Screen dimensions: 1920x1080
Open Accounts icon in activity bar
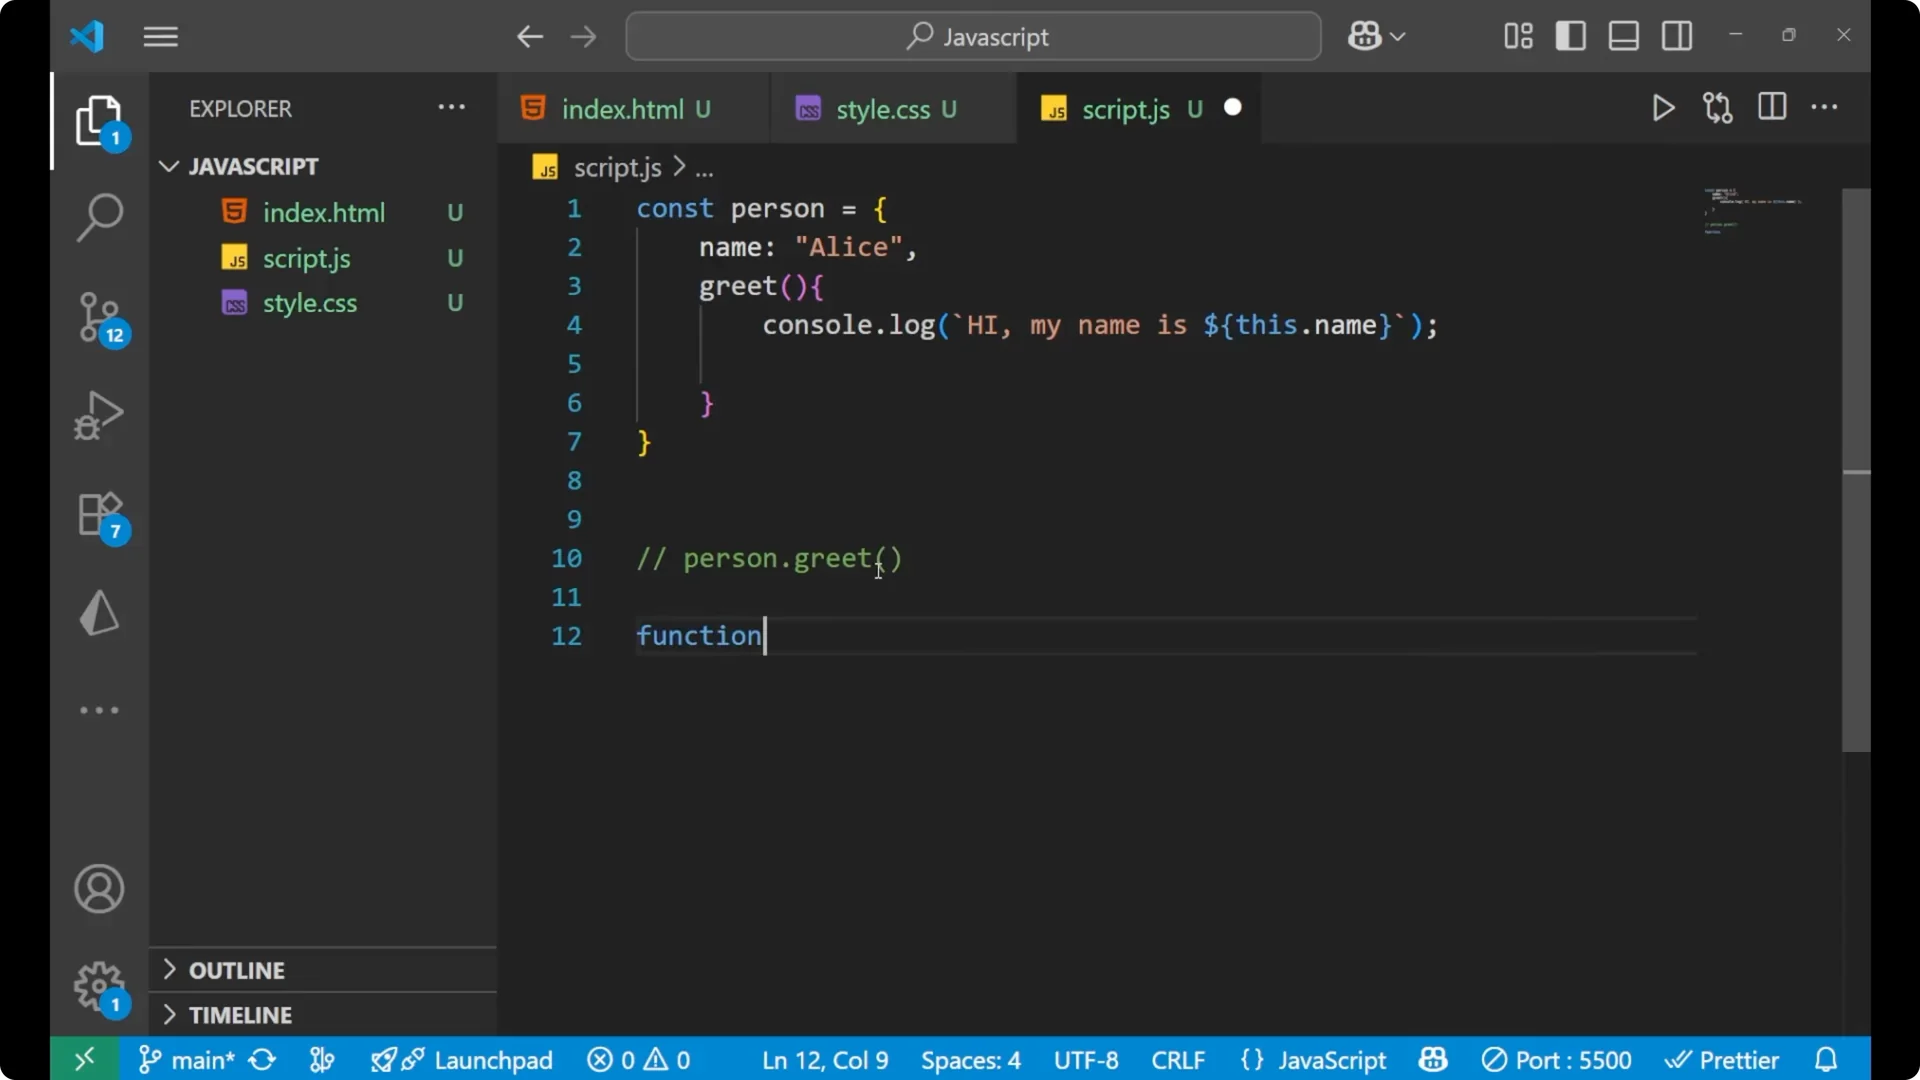click(x=99, y=889)
